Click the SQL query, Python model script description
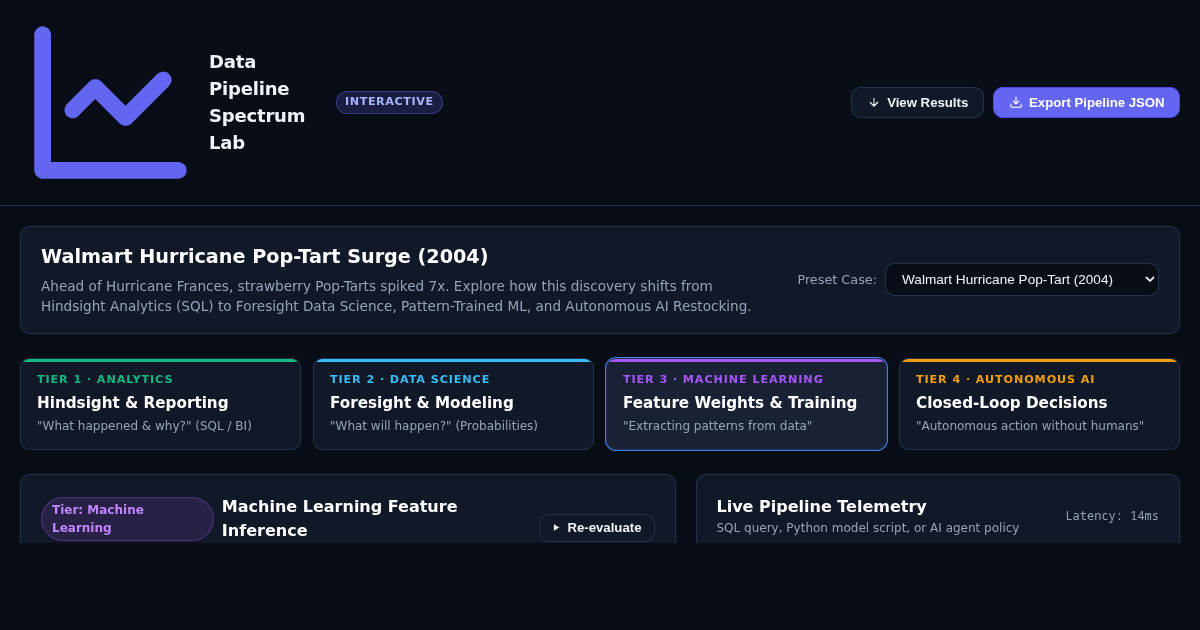 point(868,528)
